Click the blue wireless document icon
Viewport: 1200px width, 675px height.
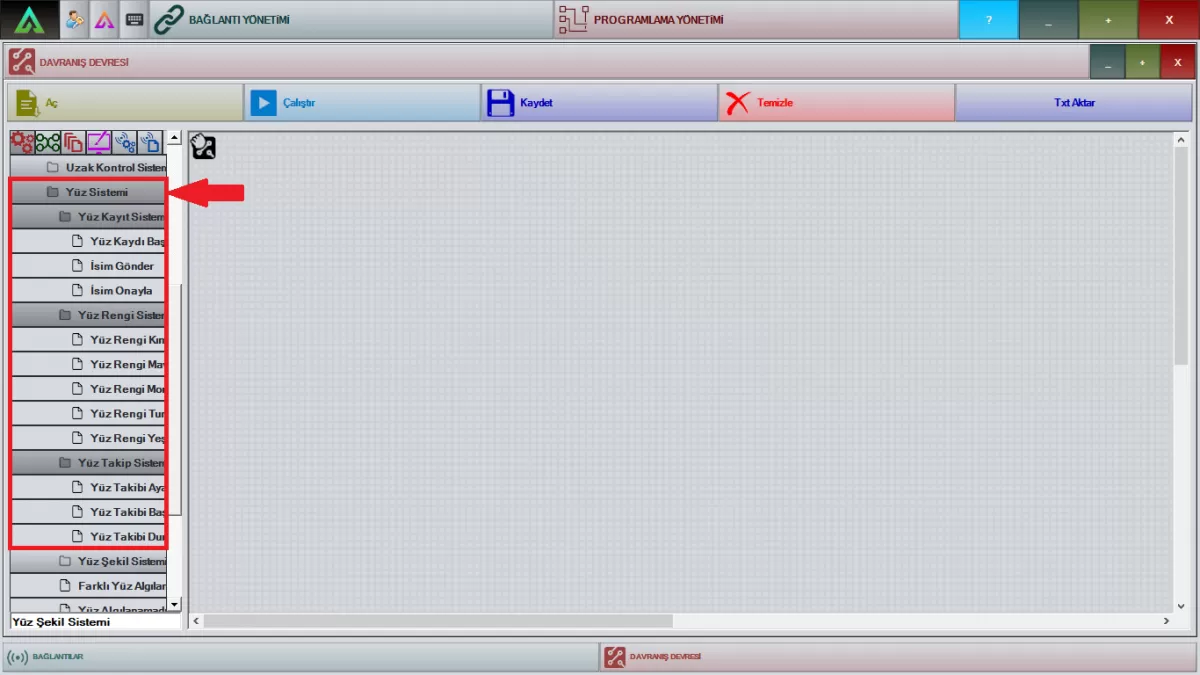pos(149,142)
